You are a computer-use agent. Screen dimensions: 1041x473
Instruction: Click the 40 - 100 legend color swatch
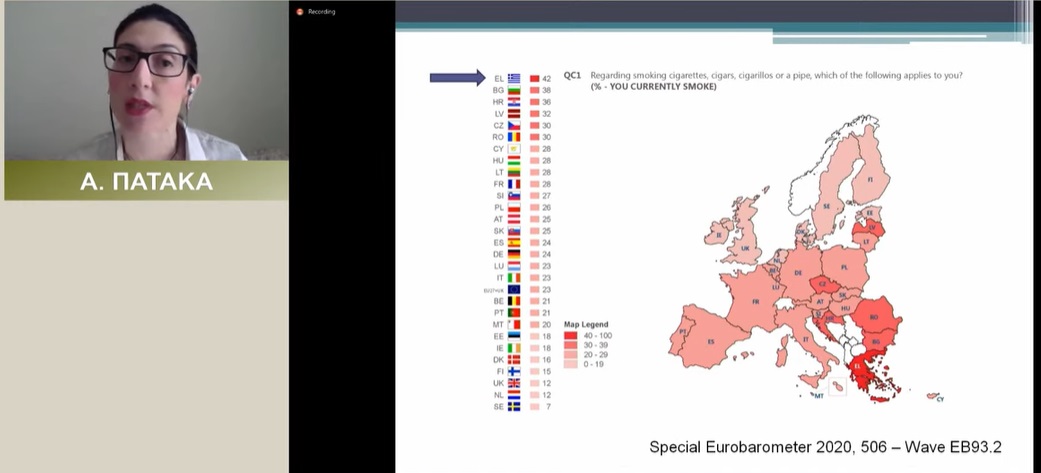pyautogui.click(x=570, y=335)
